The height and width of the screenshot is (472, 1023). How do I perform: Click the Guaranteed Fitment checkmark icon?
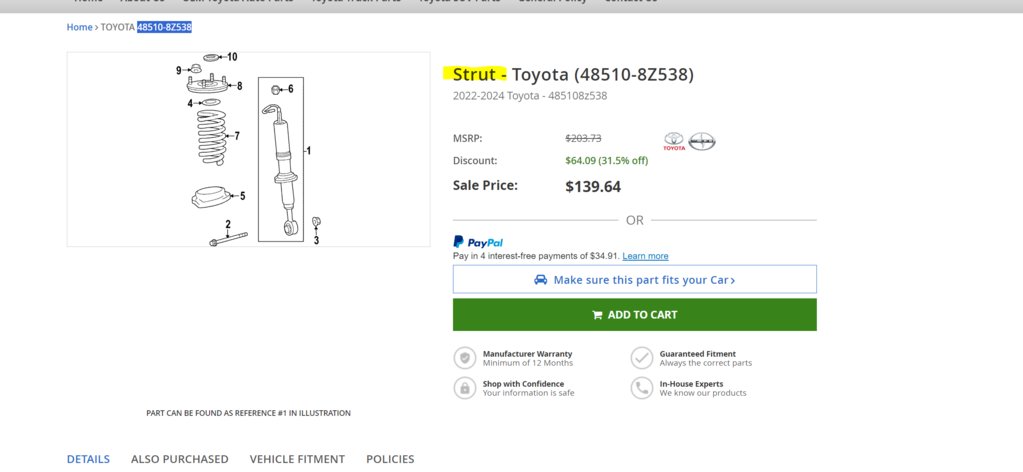coord(642,358)
